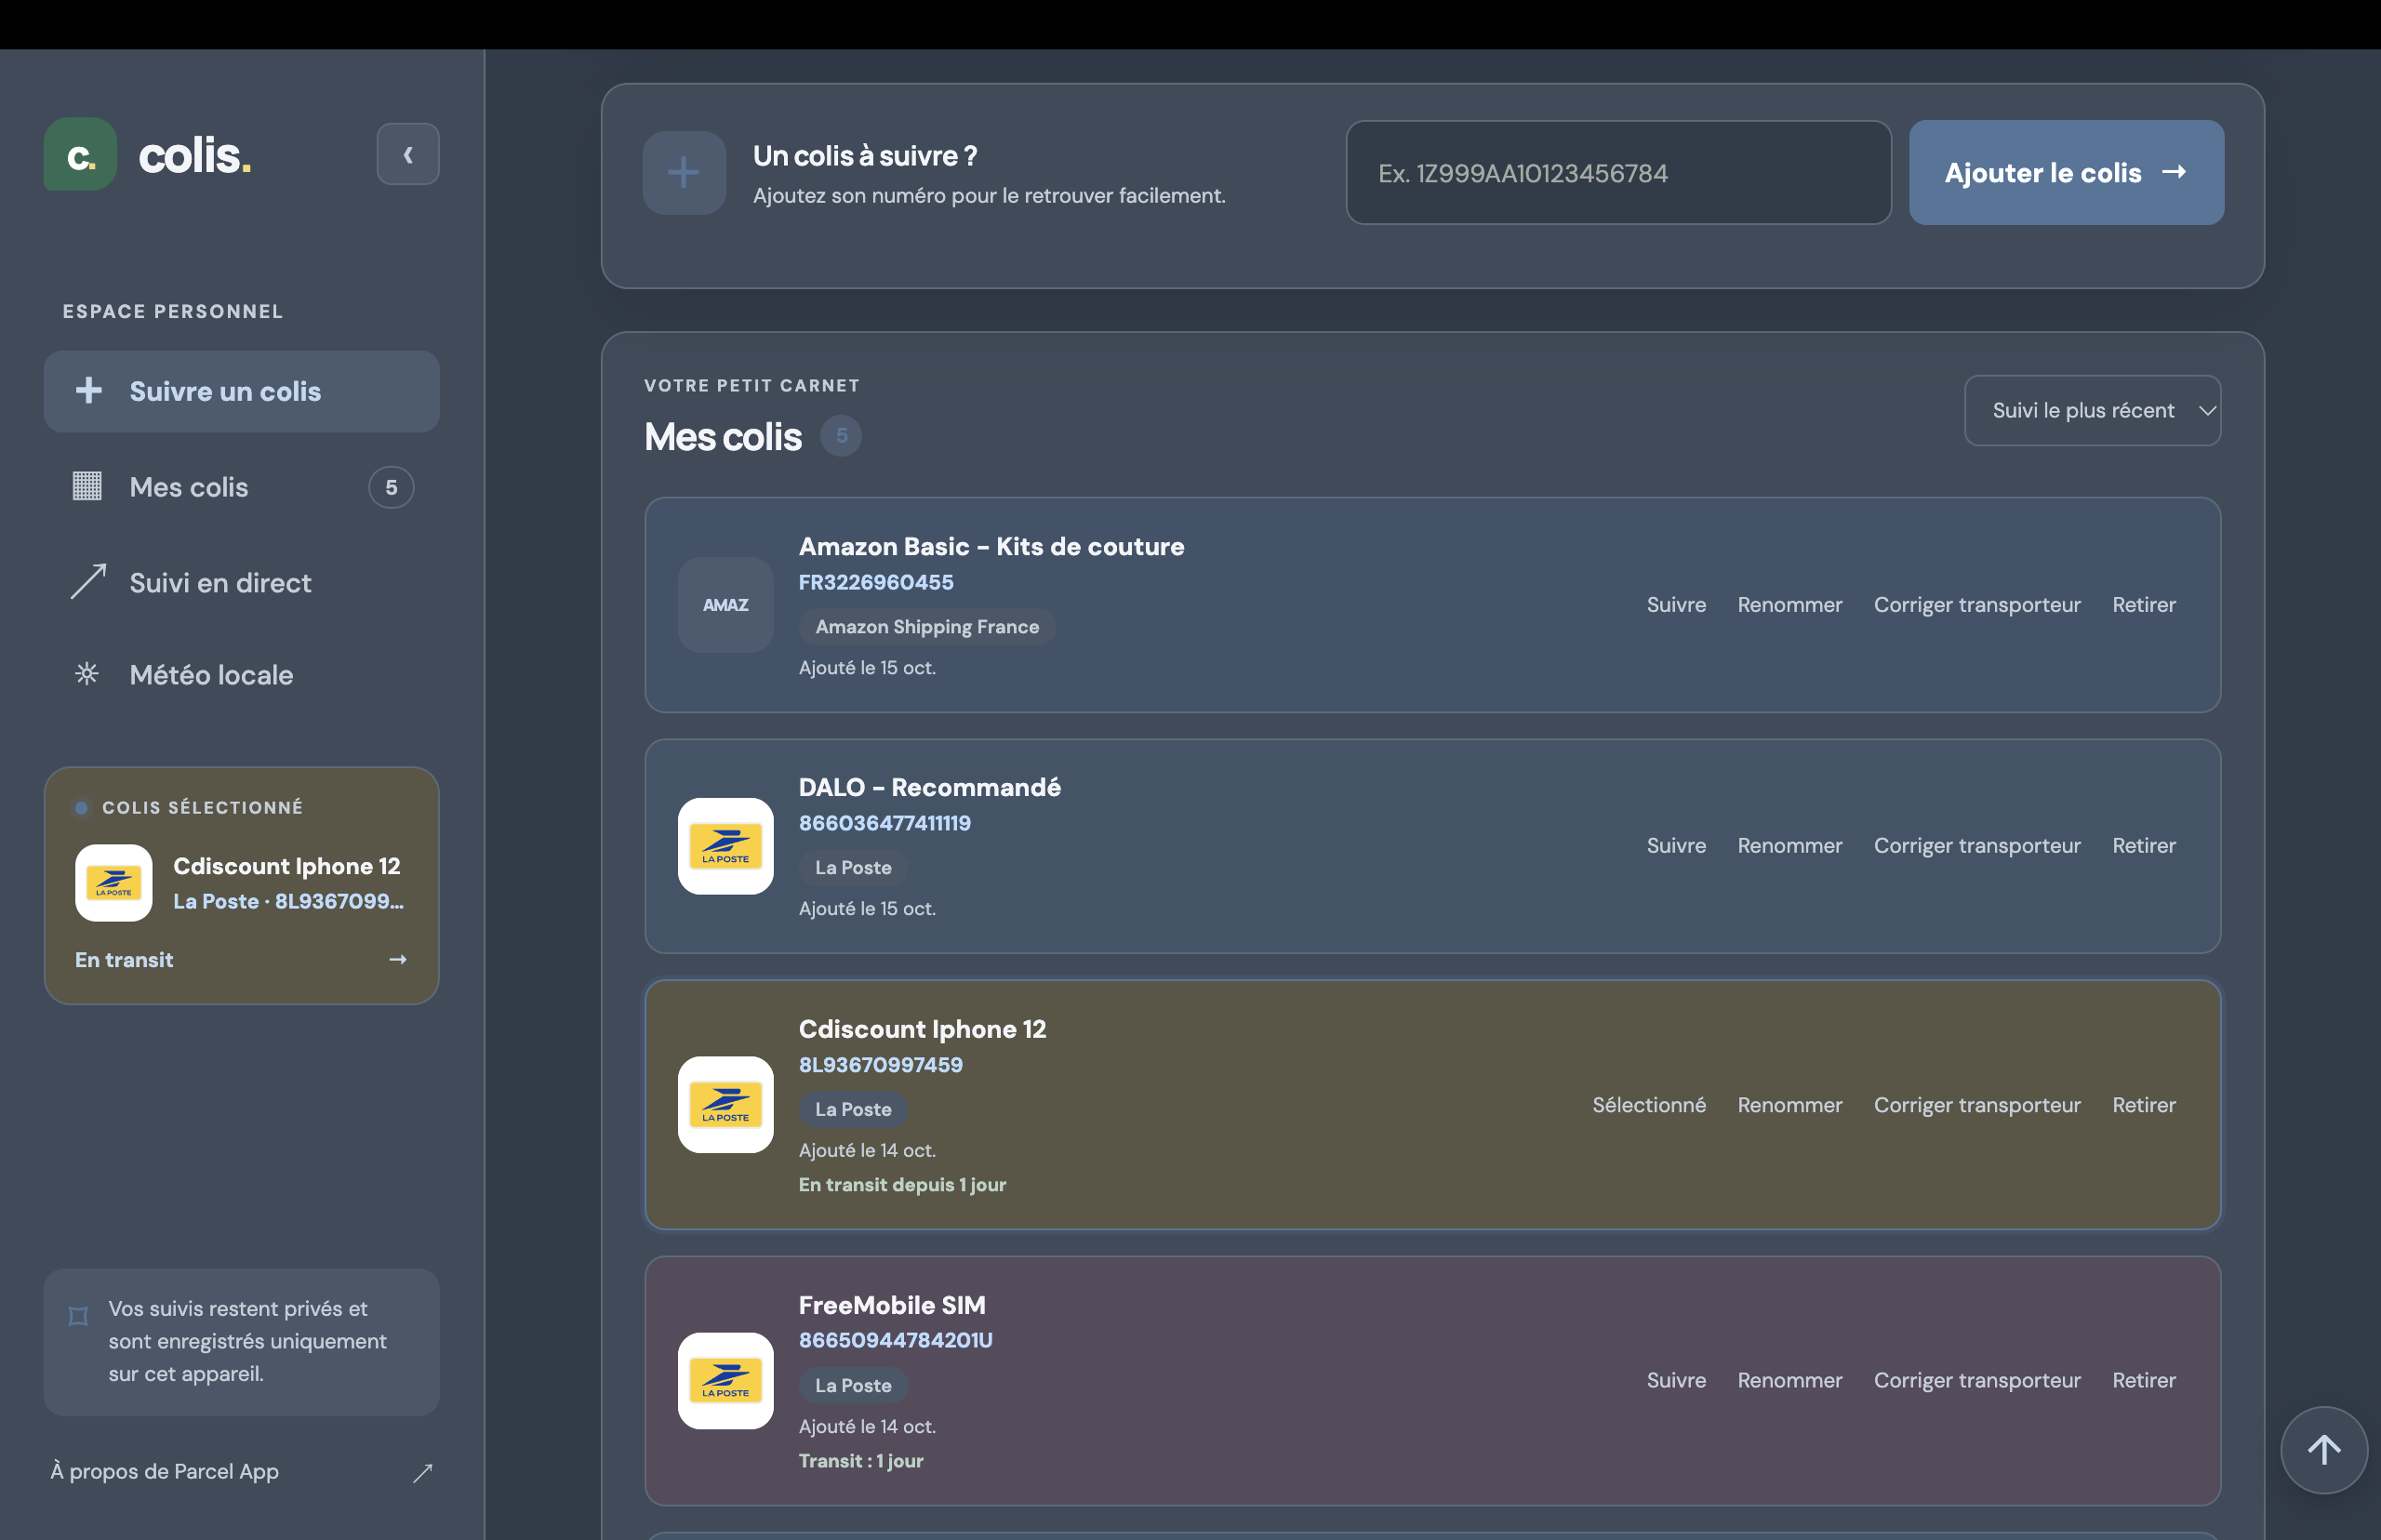Focus the tracking number input field

click(1618, 173)
